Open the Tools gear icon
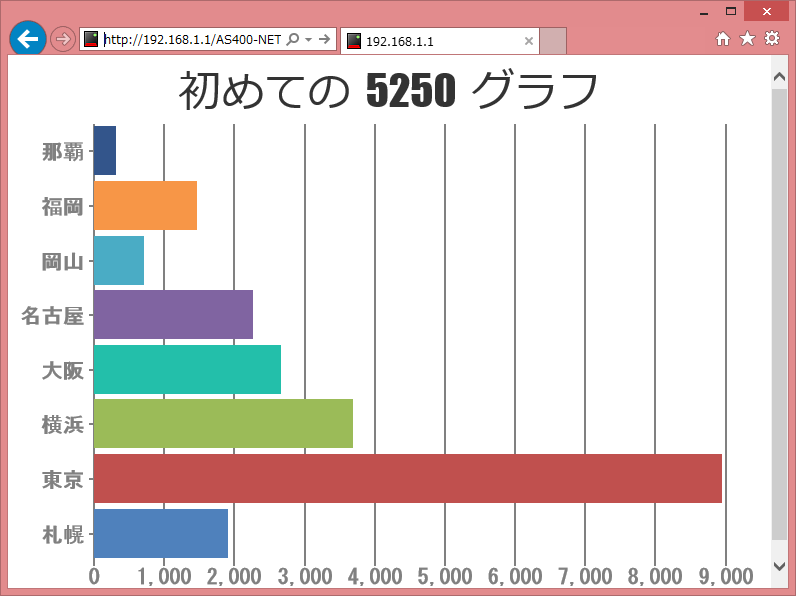This screenshot has height=596, width=796. click(772, 39)
